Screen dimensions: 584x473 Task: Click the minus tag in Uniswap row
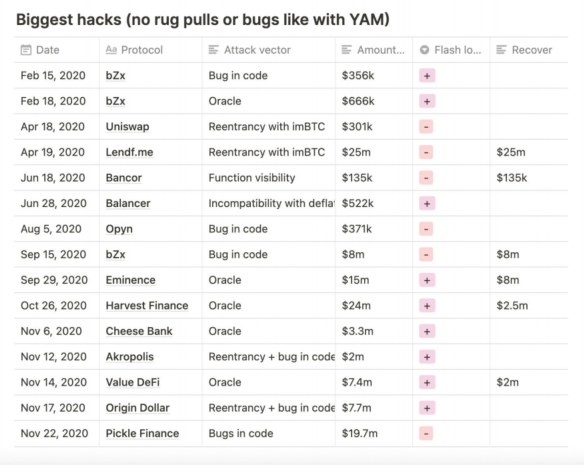pyautogui.click(x=426, y=127)
